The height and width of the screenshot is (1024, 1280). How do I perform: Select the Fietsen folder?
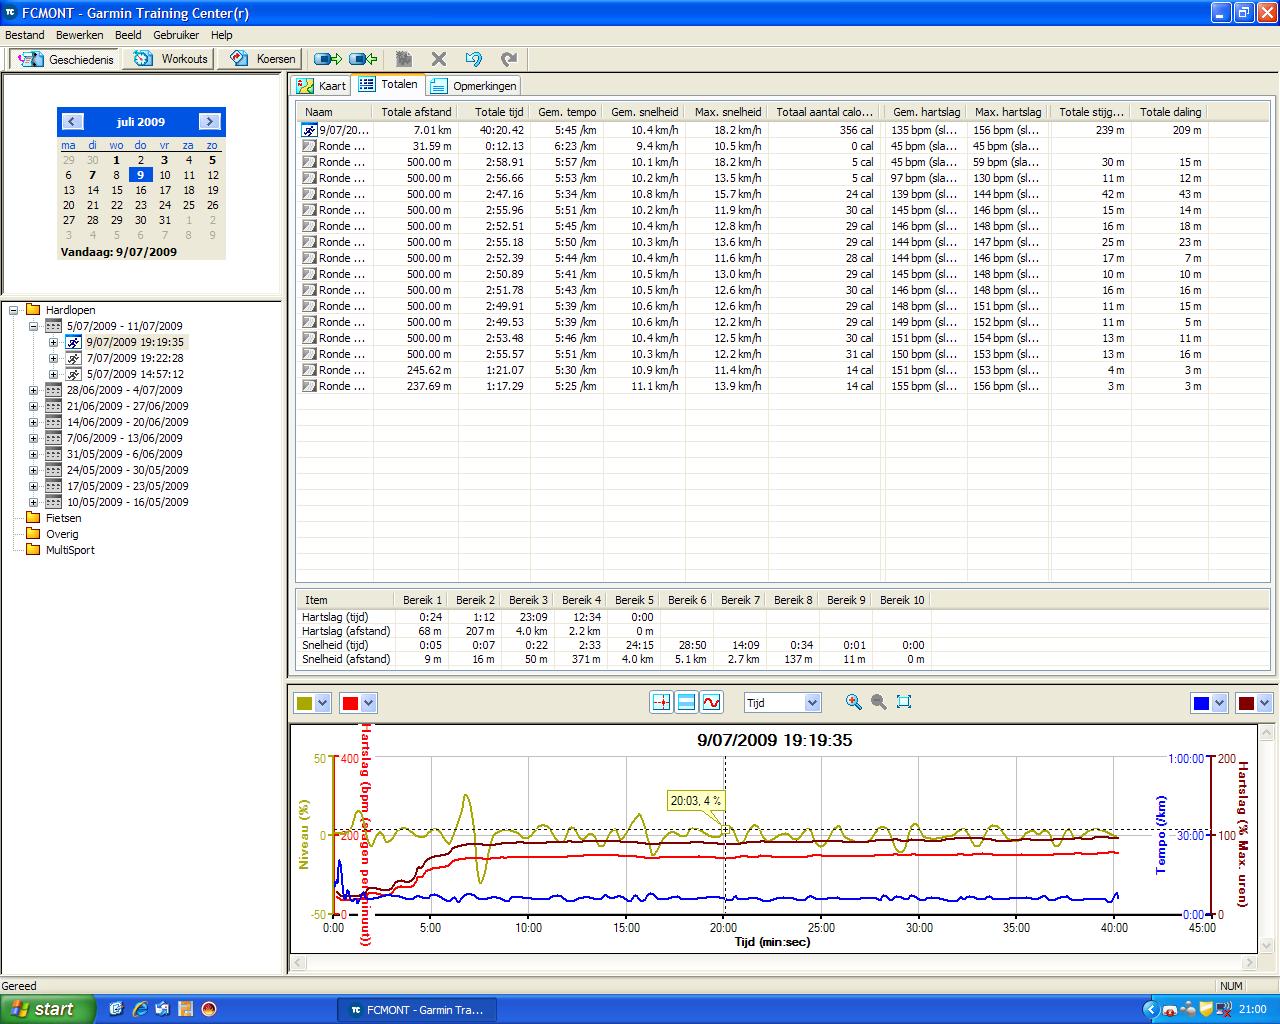click(63, 518)
